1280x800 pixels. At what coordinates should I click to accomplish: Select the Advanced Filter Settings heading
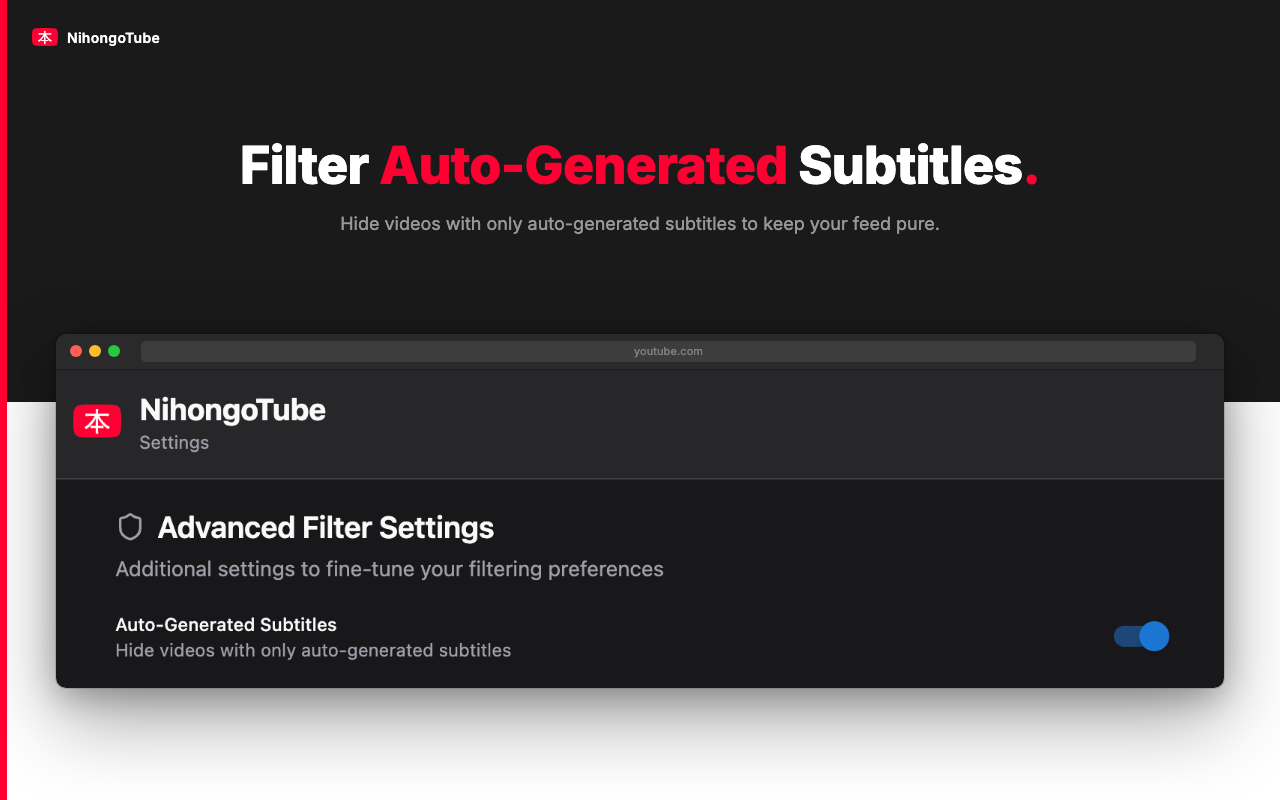click(x=326, y=527)
